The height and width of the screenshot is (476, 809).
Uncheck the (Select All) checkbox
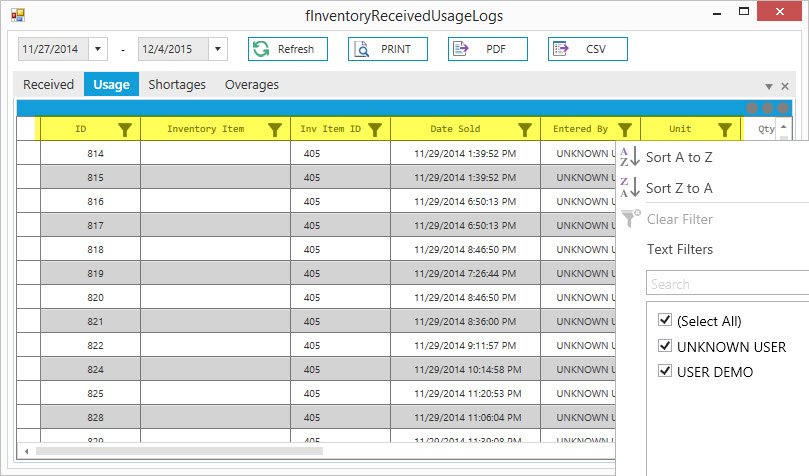pos(665,320)
